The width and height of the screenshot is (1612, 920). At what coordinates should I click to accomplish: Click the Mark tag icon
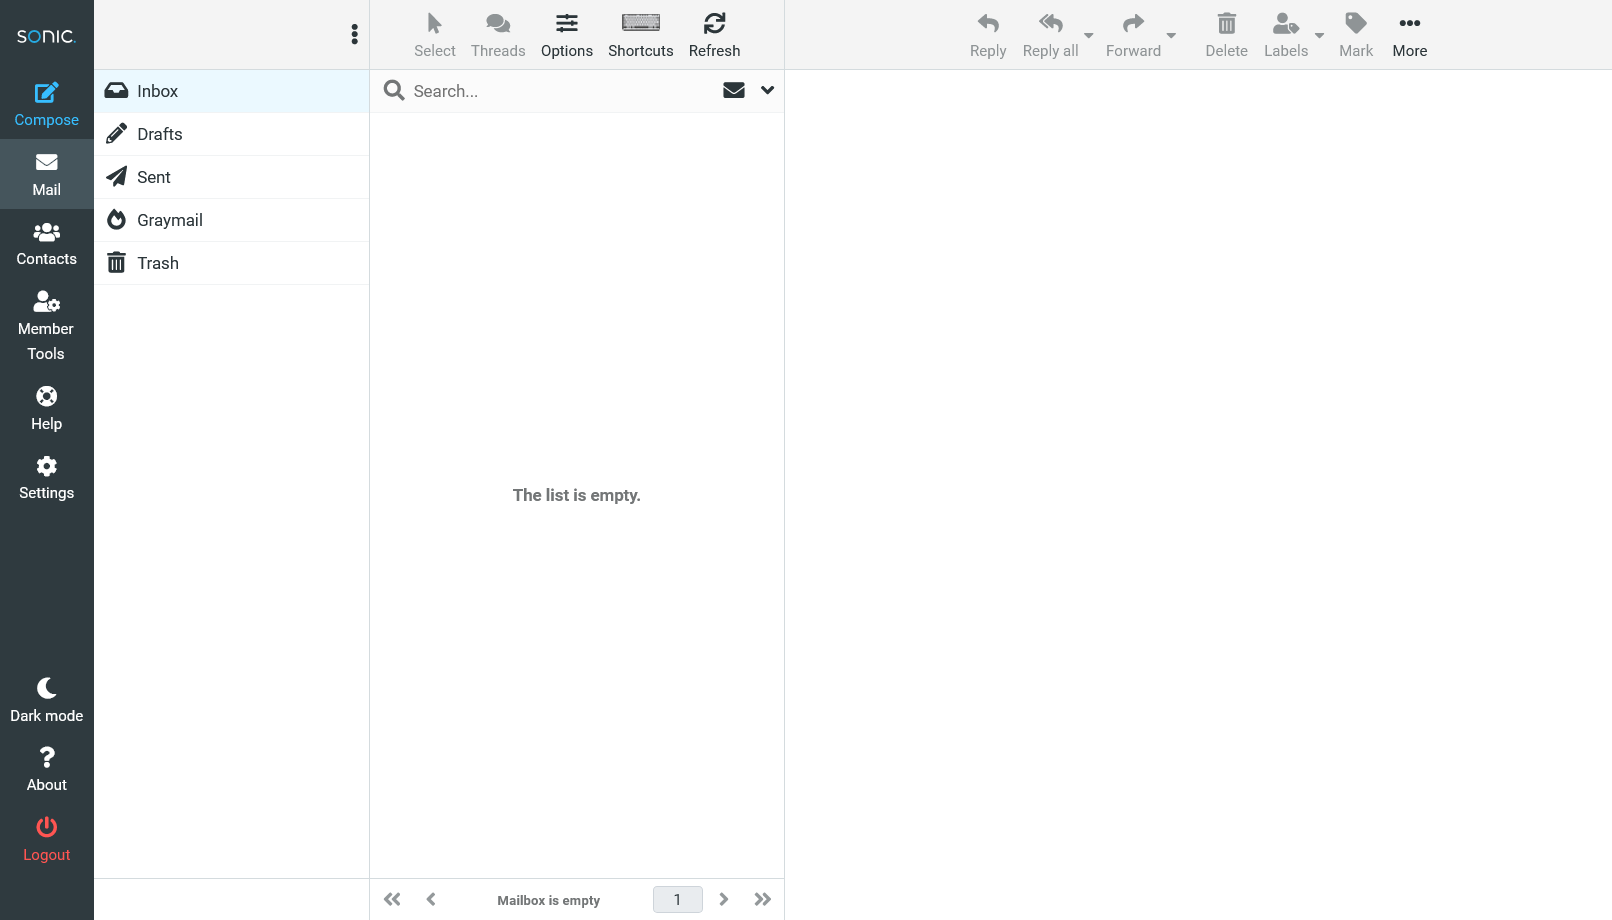1356,23
